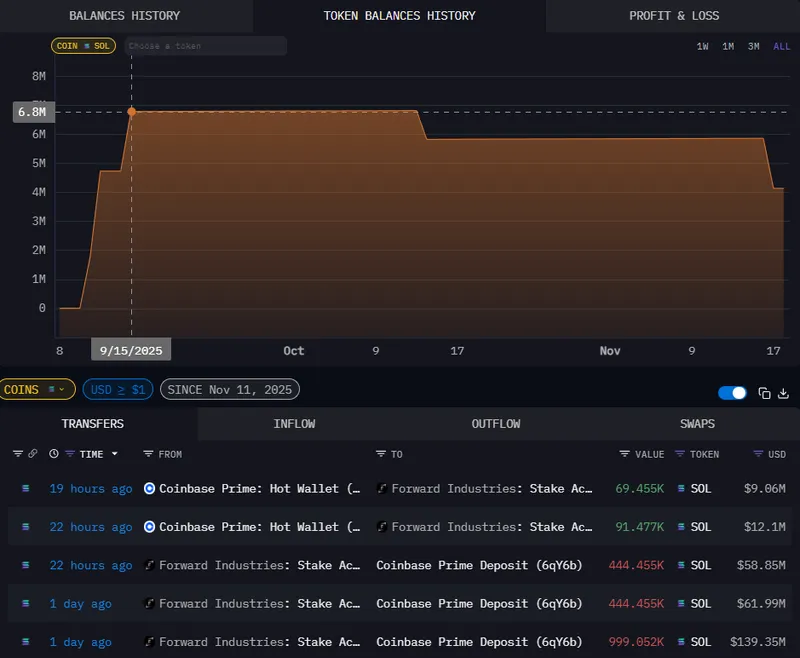Image resolution: width=800 pixels, height=658 pixels.
Task: Open the filter icon on the TIME column
Action: (x=70, y=454)
